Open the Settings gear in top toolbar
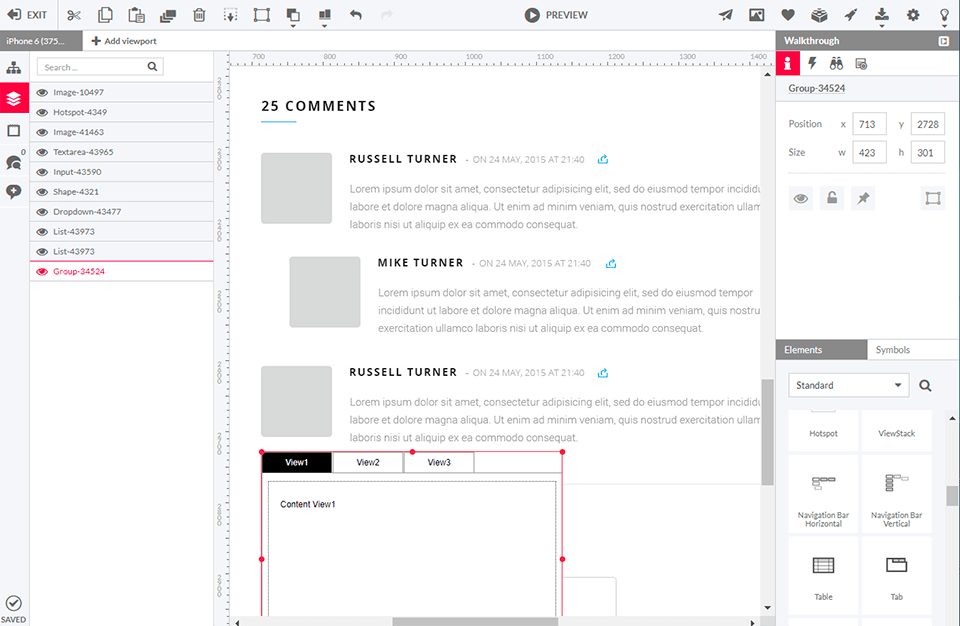The height and width of the screenshot is (626, 960). [913, 14]
